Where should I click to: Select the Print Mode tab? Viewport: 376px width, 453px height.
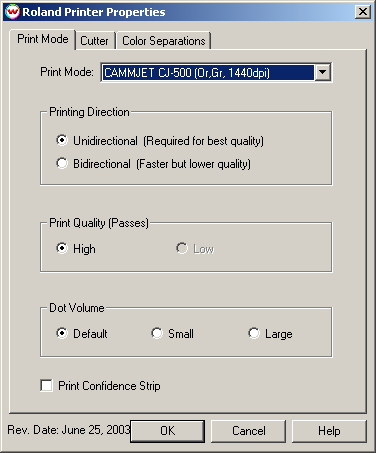coord(43,39)
